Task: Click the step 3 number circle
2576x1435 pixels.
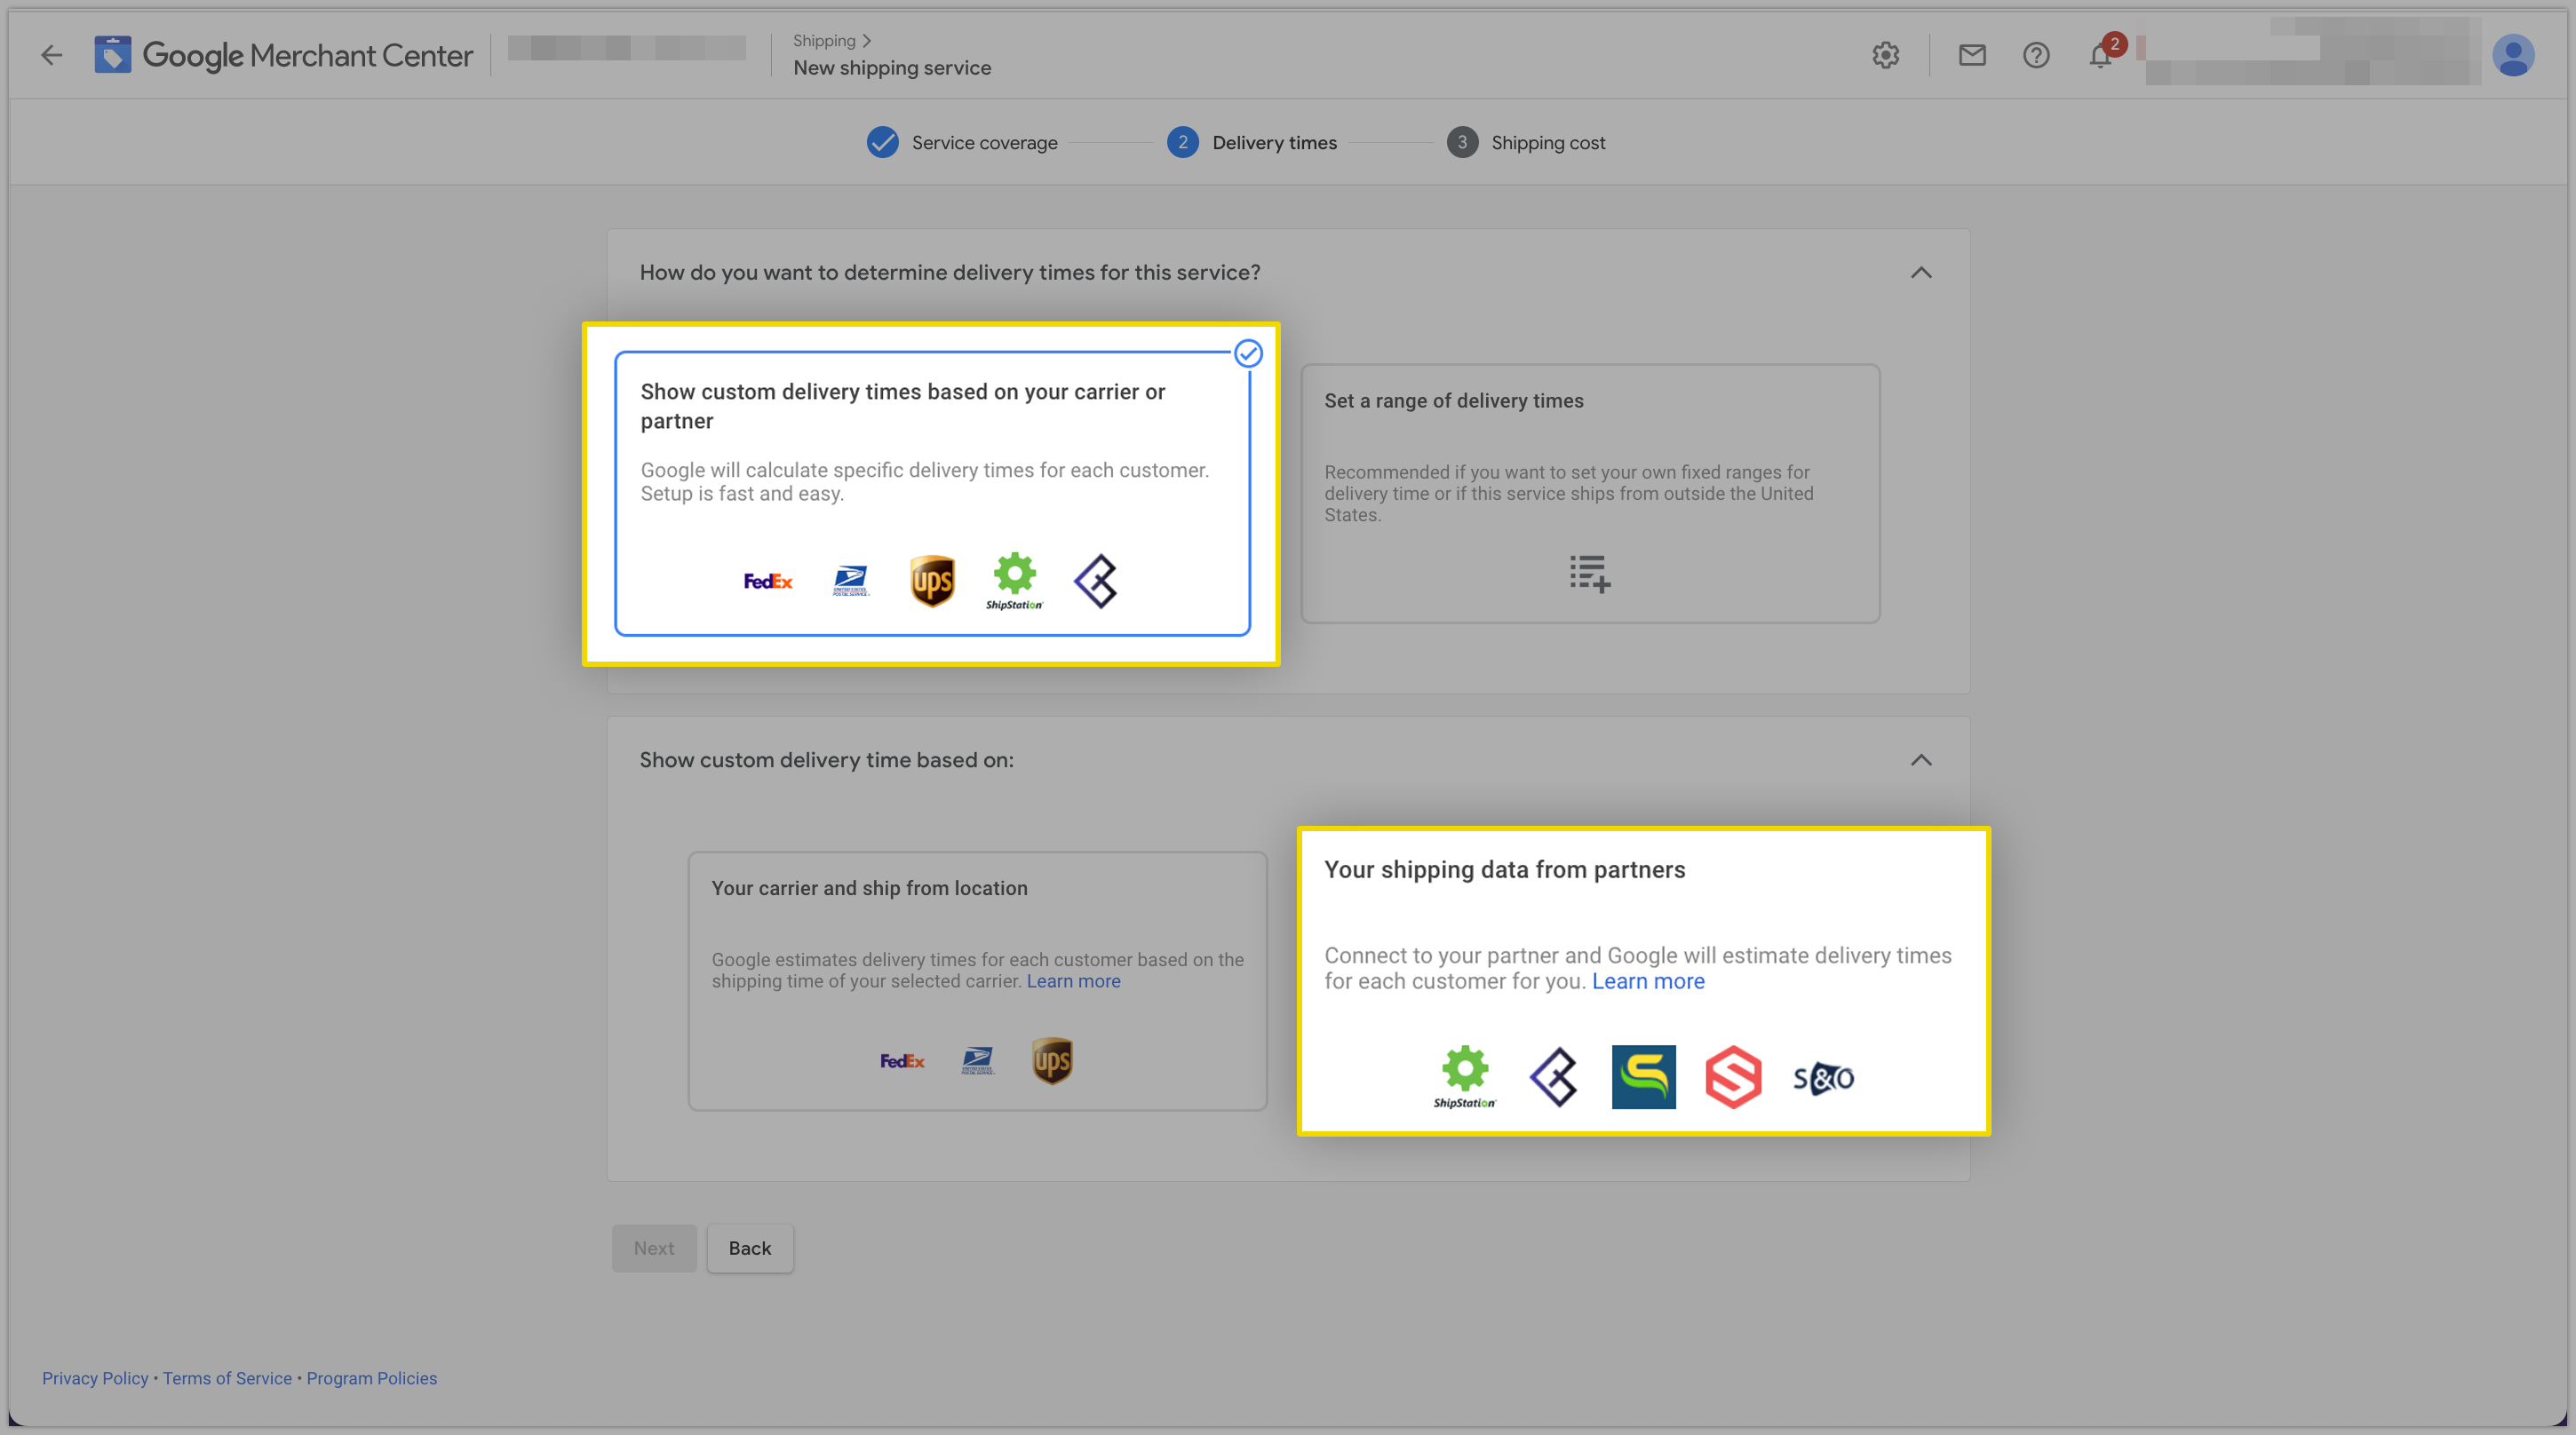Action: pyautogui.click(x=1462, y=143)
